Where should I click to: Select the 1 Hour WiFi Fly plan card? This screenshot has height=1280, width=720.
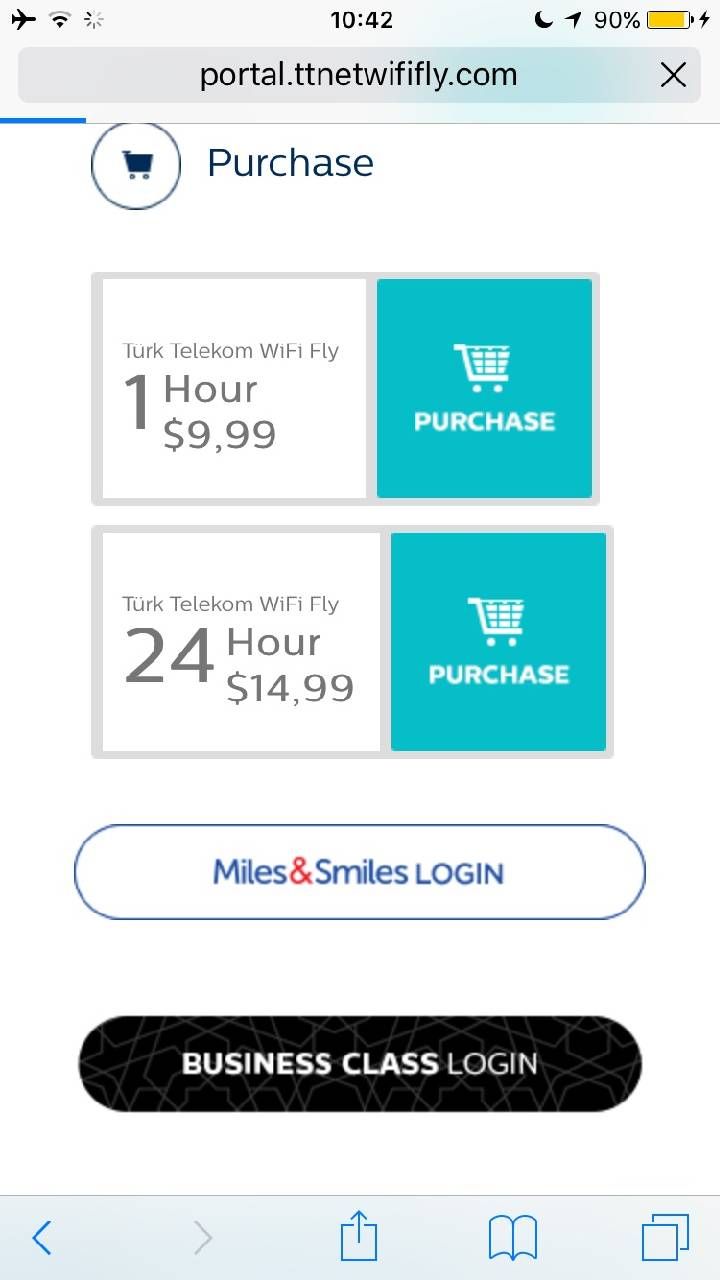[234, 388]
